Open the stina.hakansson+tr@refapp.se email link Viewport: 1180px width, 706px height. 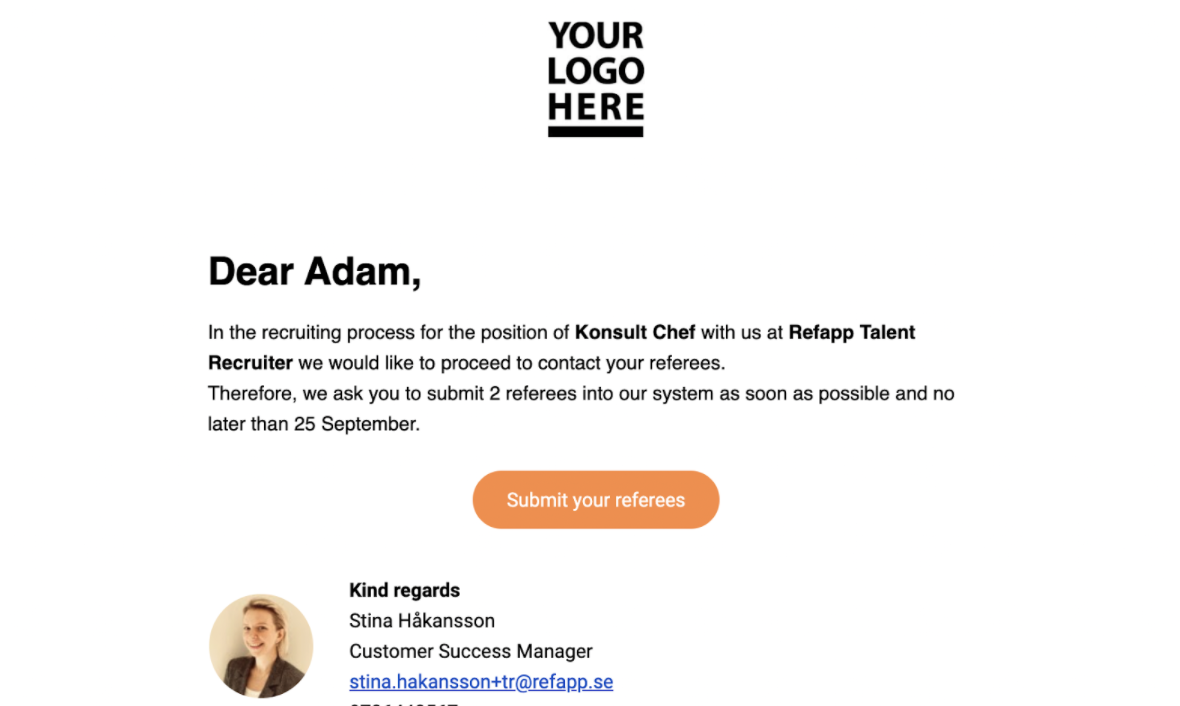481,681
